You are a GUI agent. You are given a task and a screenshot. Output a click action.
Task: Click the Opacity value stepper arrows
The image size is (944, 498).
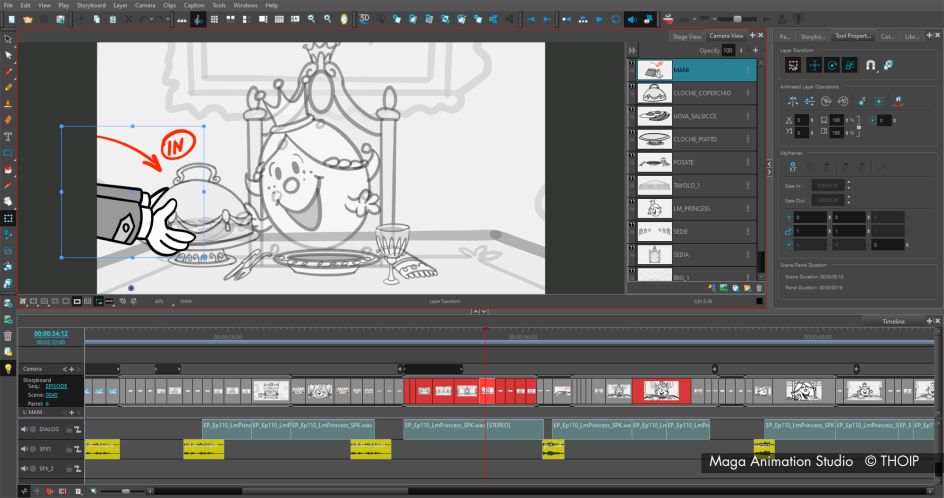pyautogui.click(x=741, y=51)
